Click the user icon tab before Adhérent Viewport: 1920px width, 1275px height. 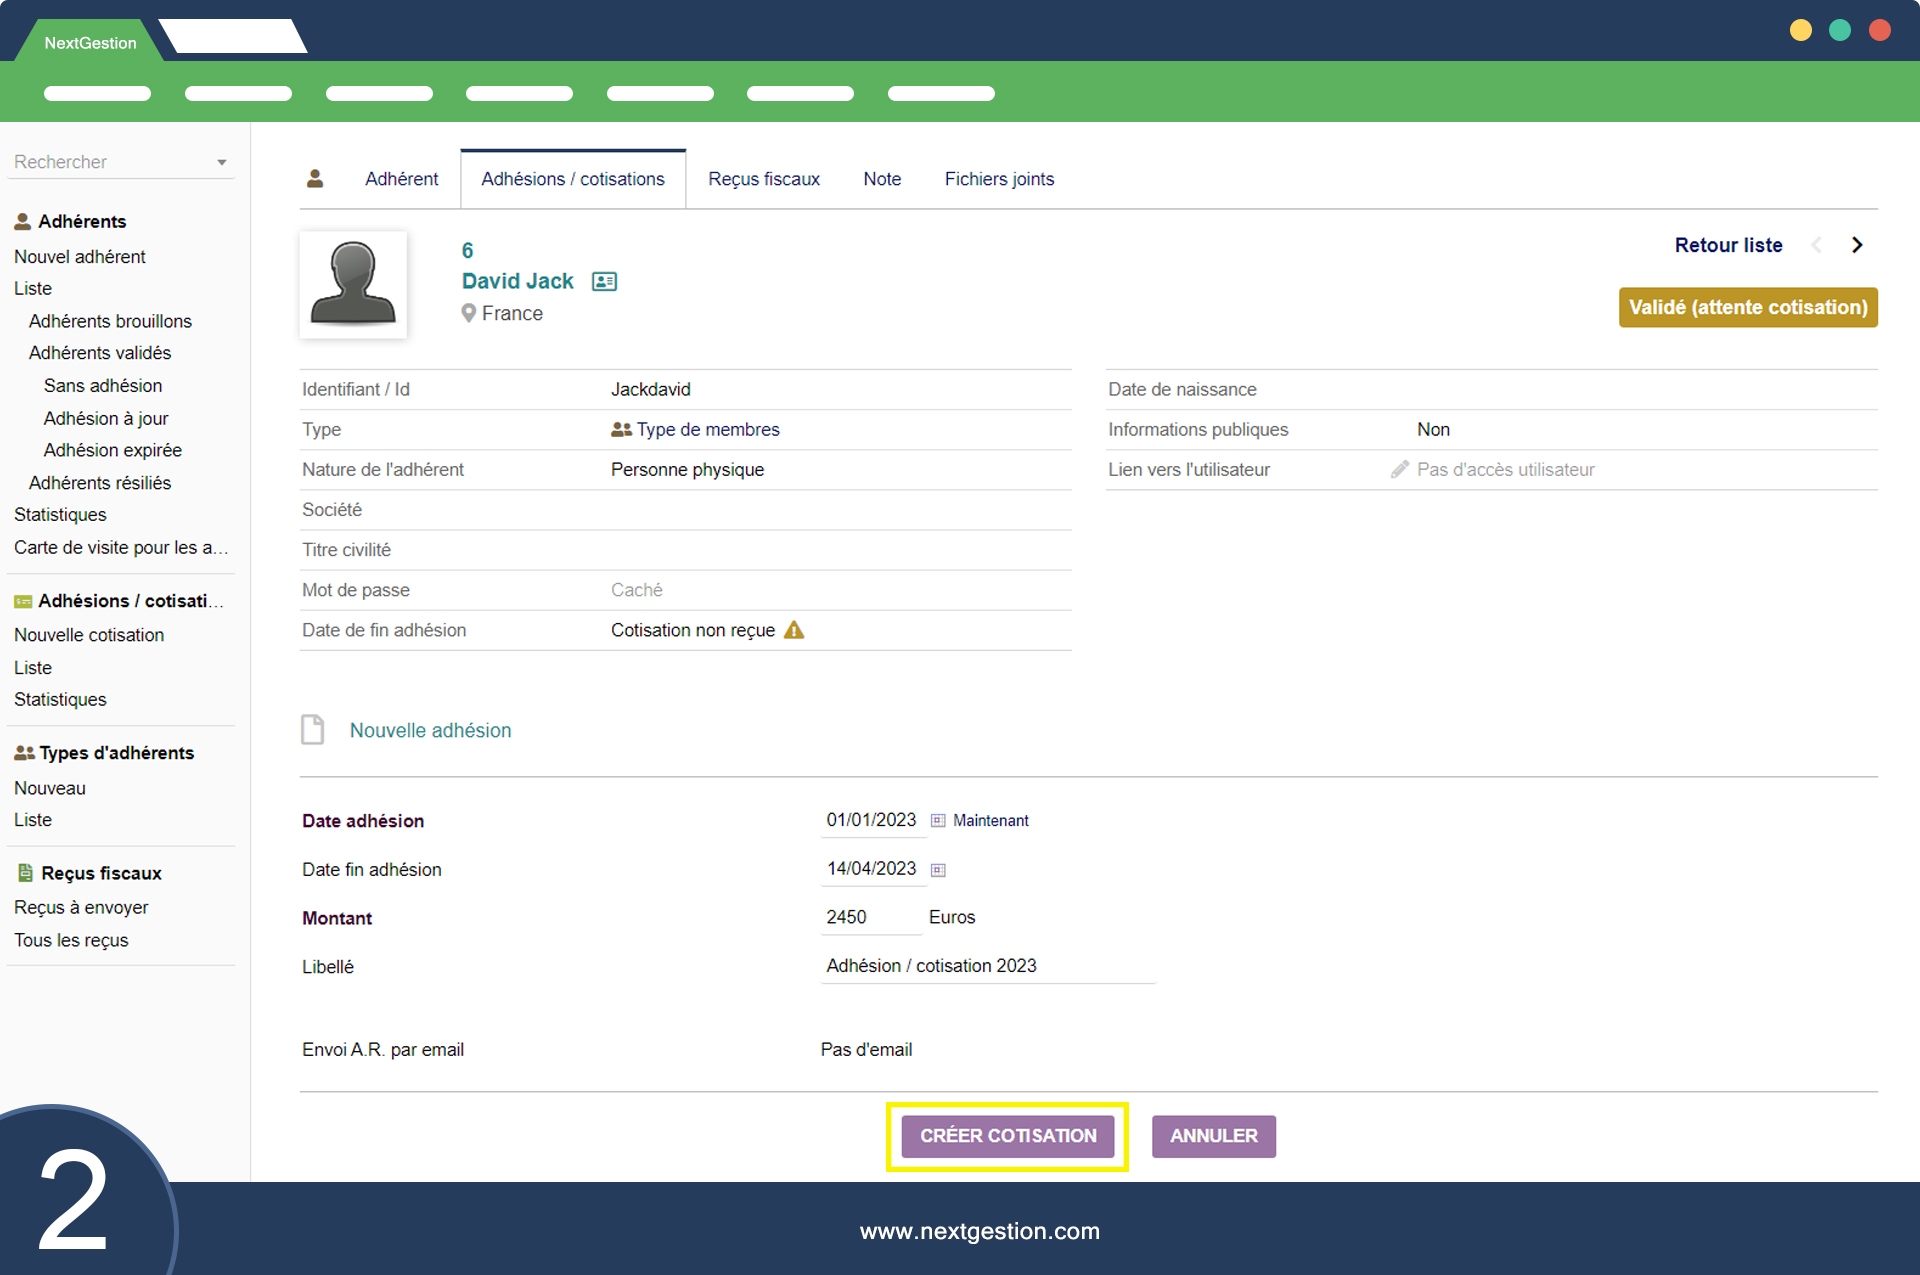315,179
